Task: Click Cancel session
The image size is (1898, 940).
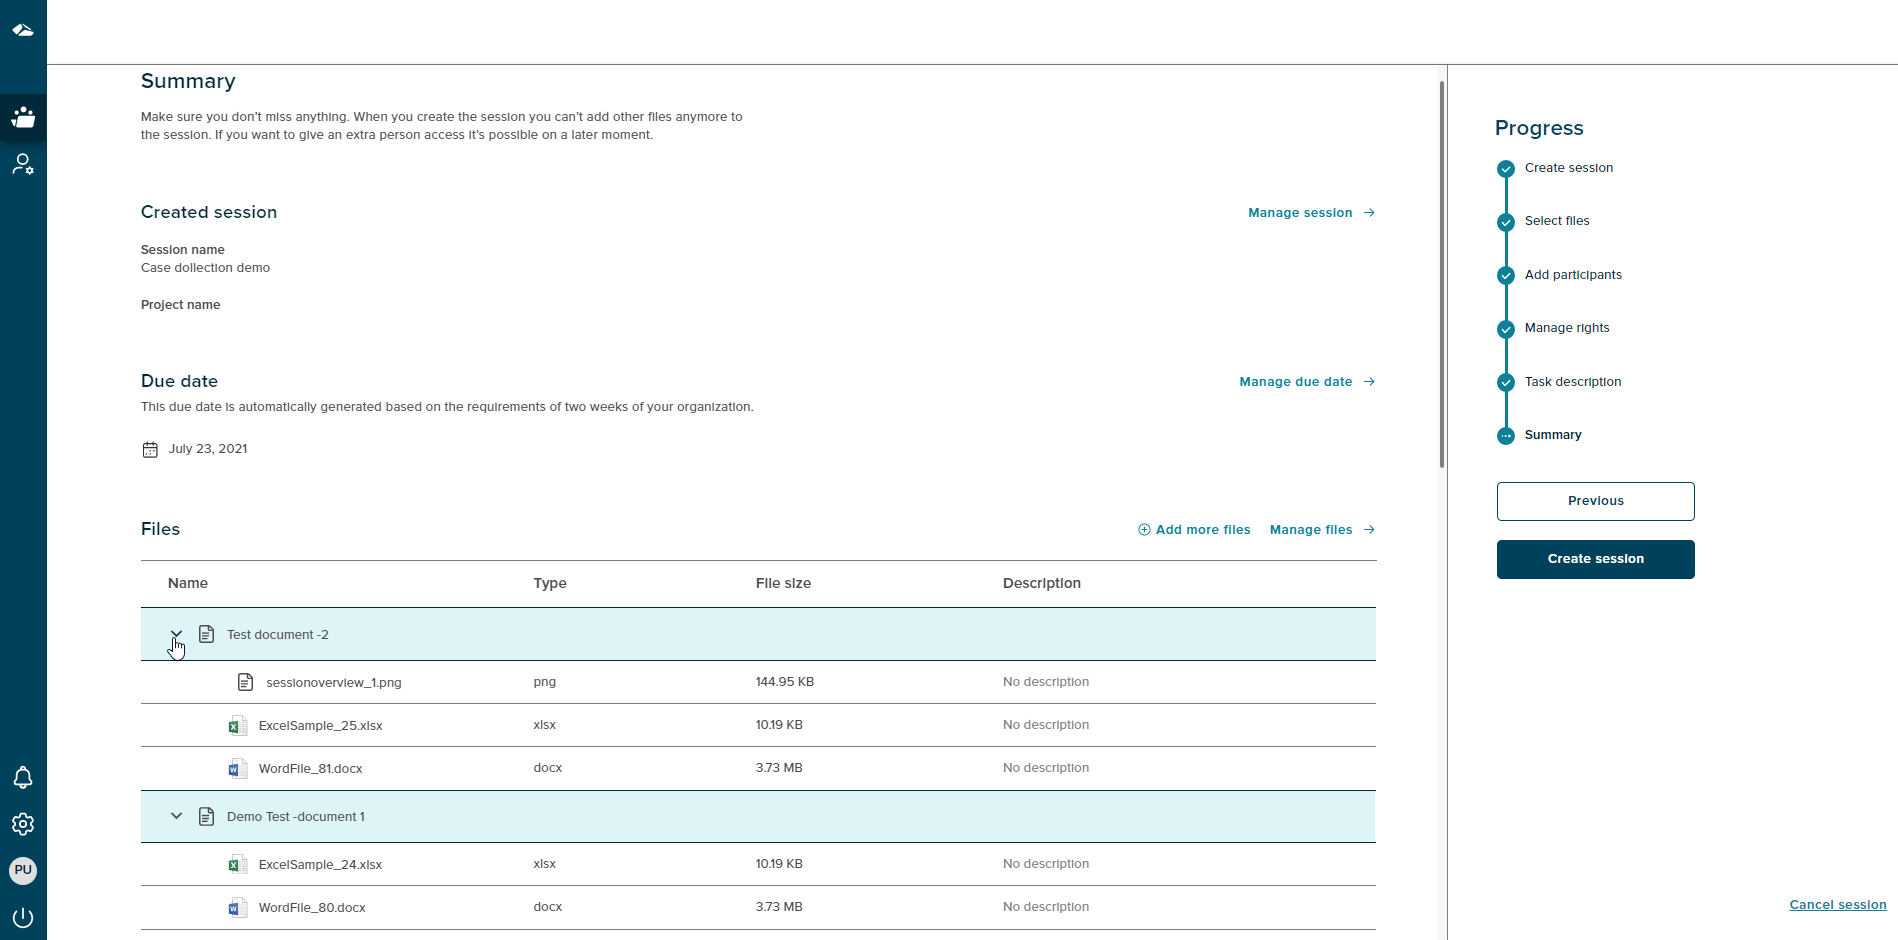Action: (x=1838, y=904)
